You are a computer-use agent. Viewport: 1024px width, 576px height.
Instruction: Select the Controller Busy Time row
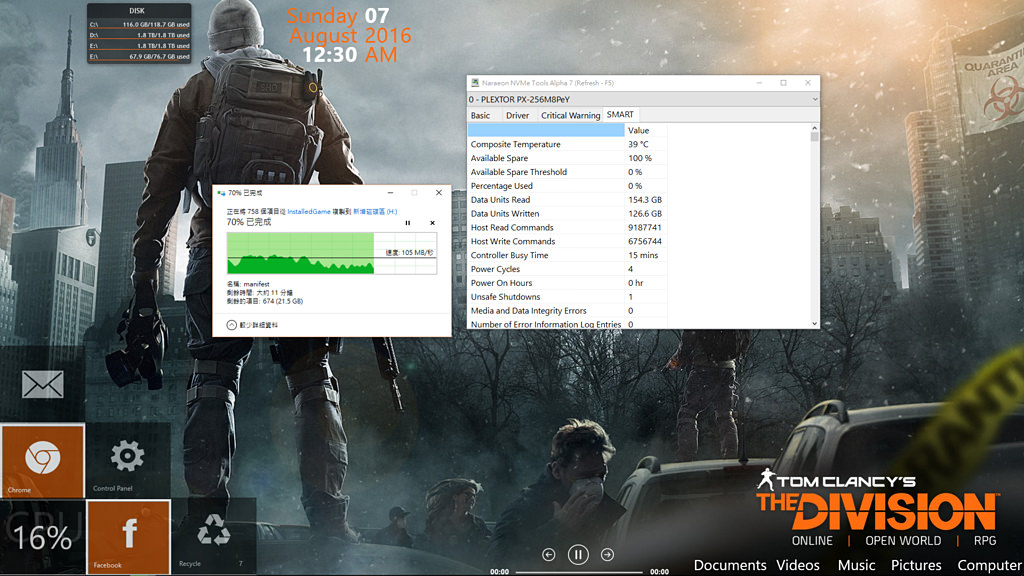tap(567, 255)
